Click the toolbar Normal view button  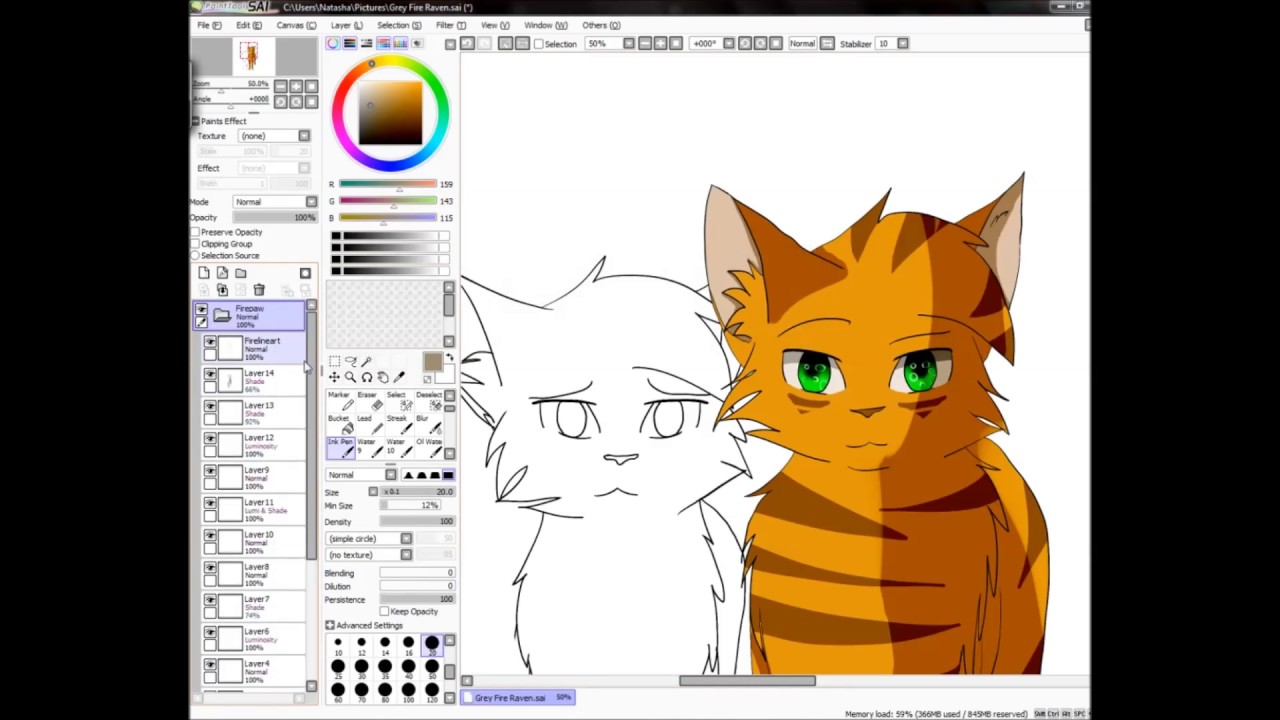802,43
